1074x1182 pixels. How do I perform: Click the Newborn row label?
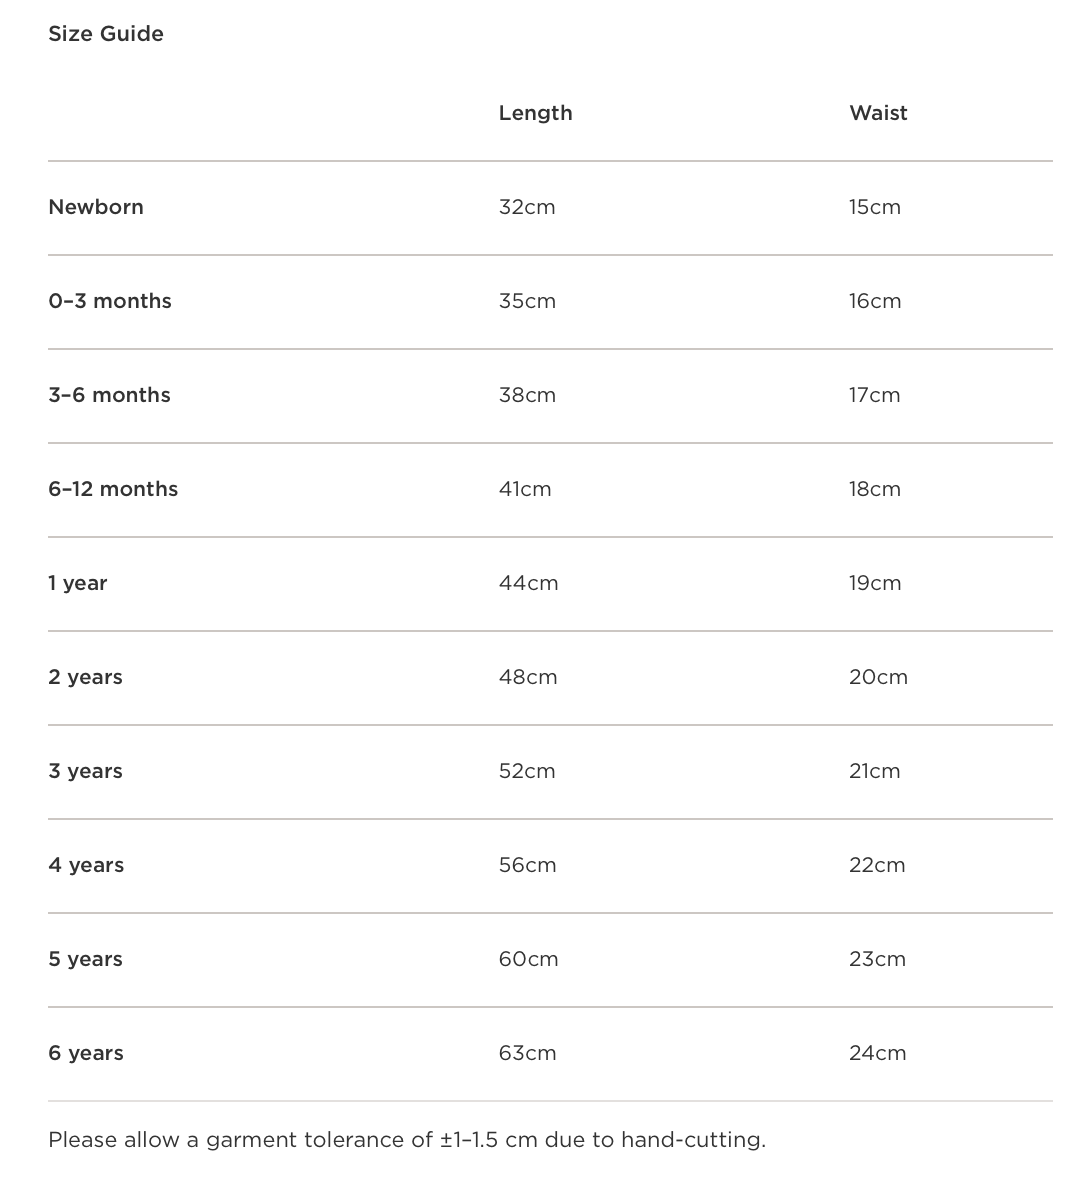tap(96, 207)
